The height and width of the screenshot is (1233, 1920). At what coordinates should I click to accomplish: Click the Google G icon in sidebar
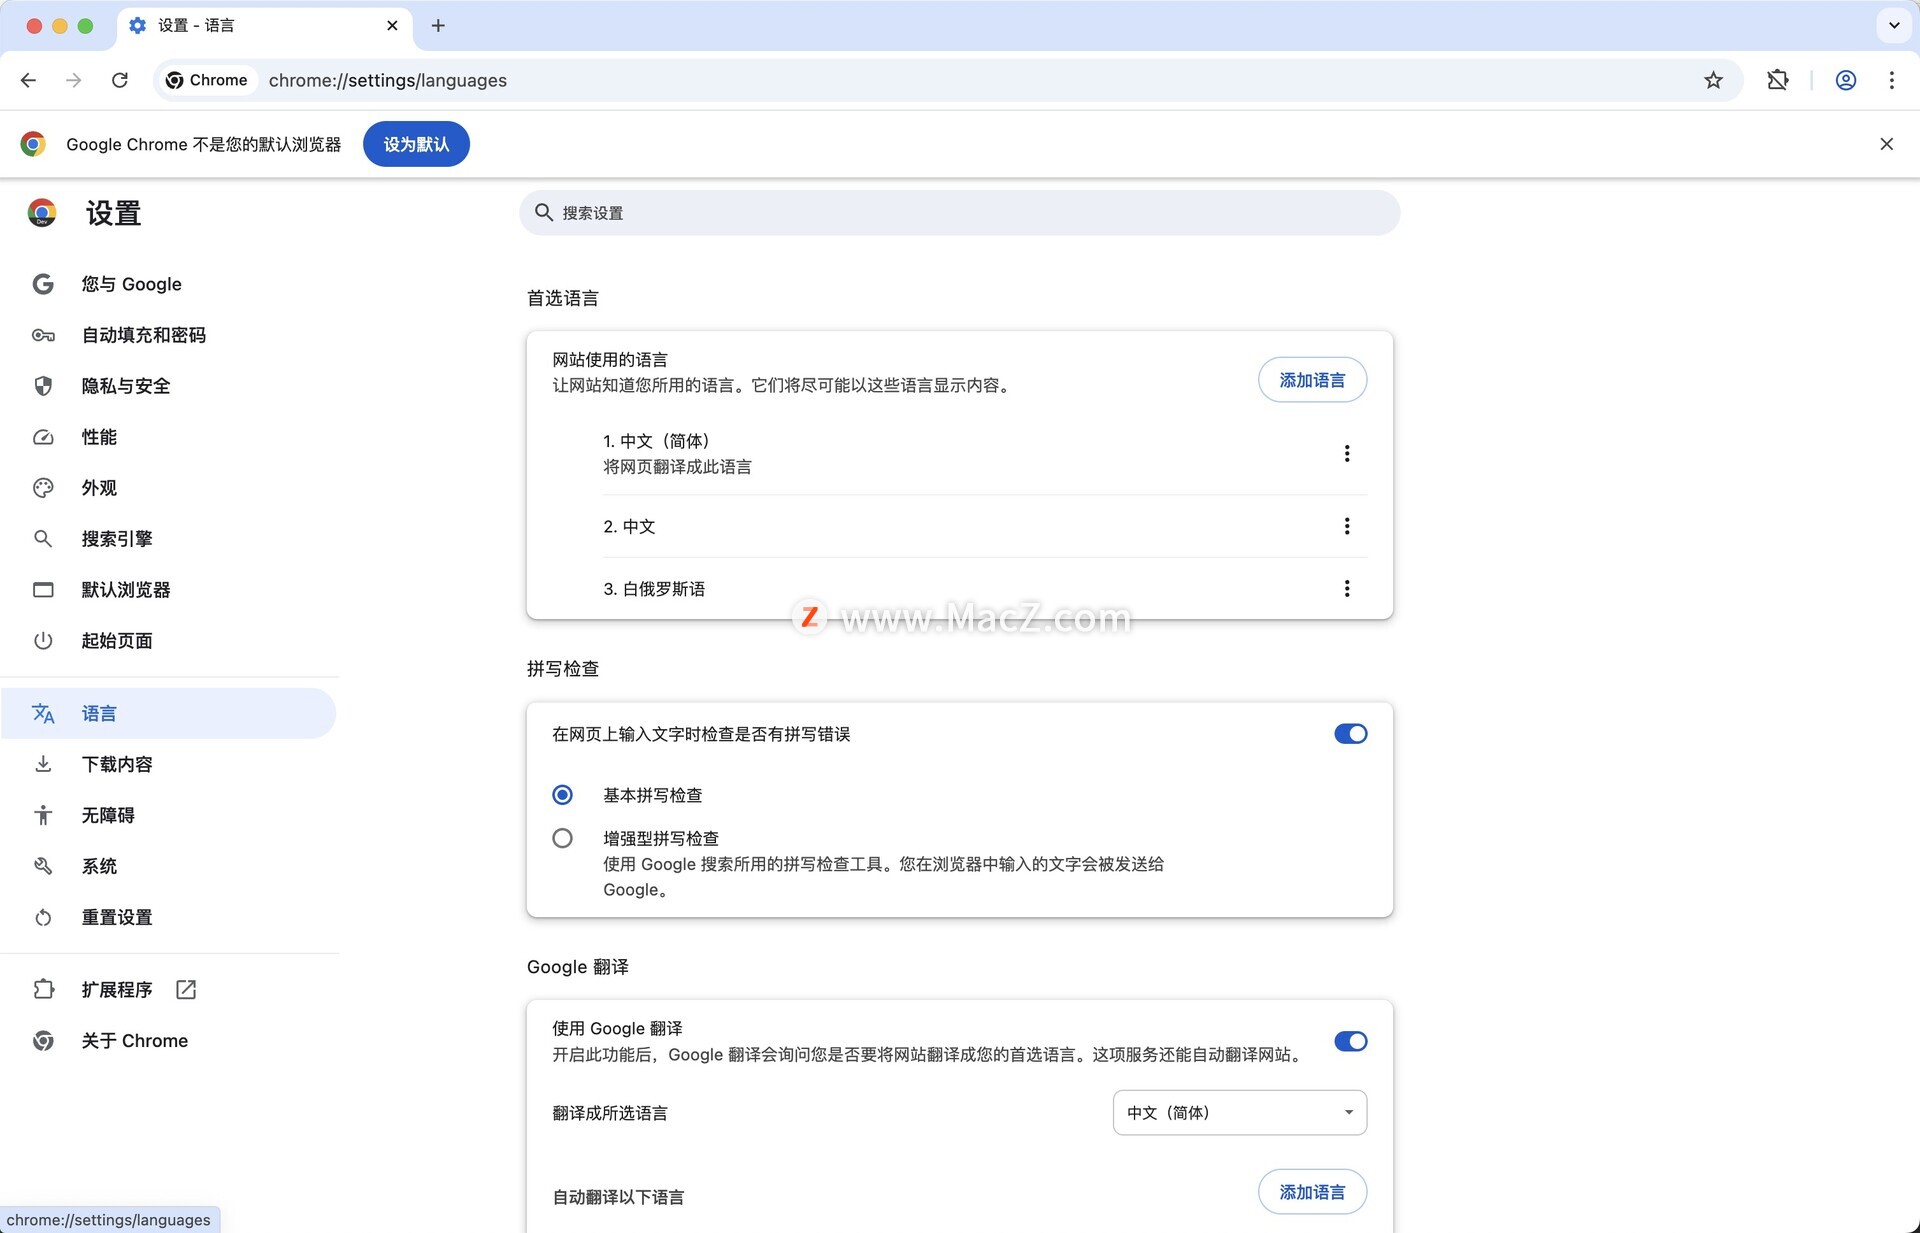[43, 284]
